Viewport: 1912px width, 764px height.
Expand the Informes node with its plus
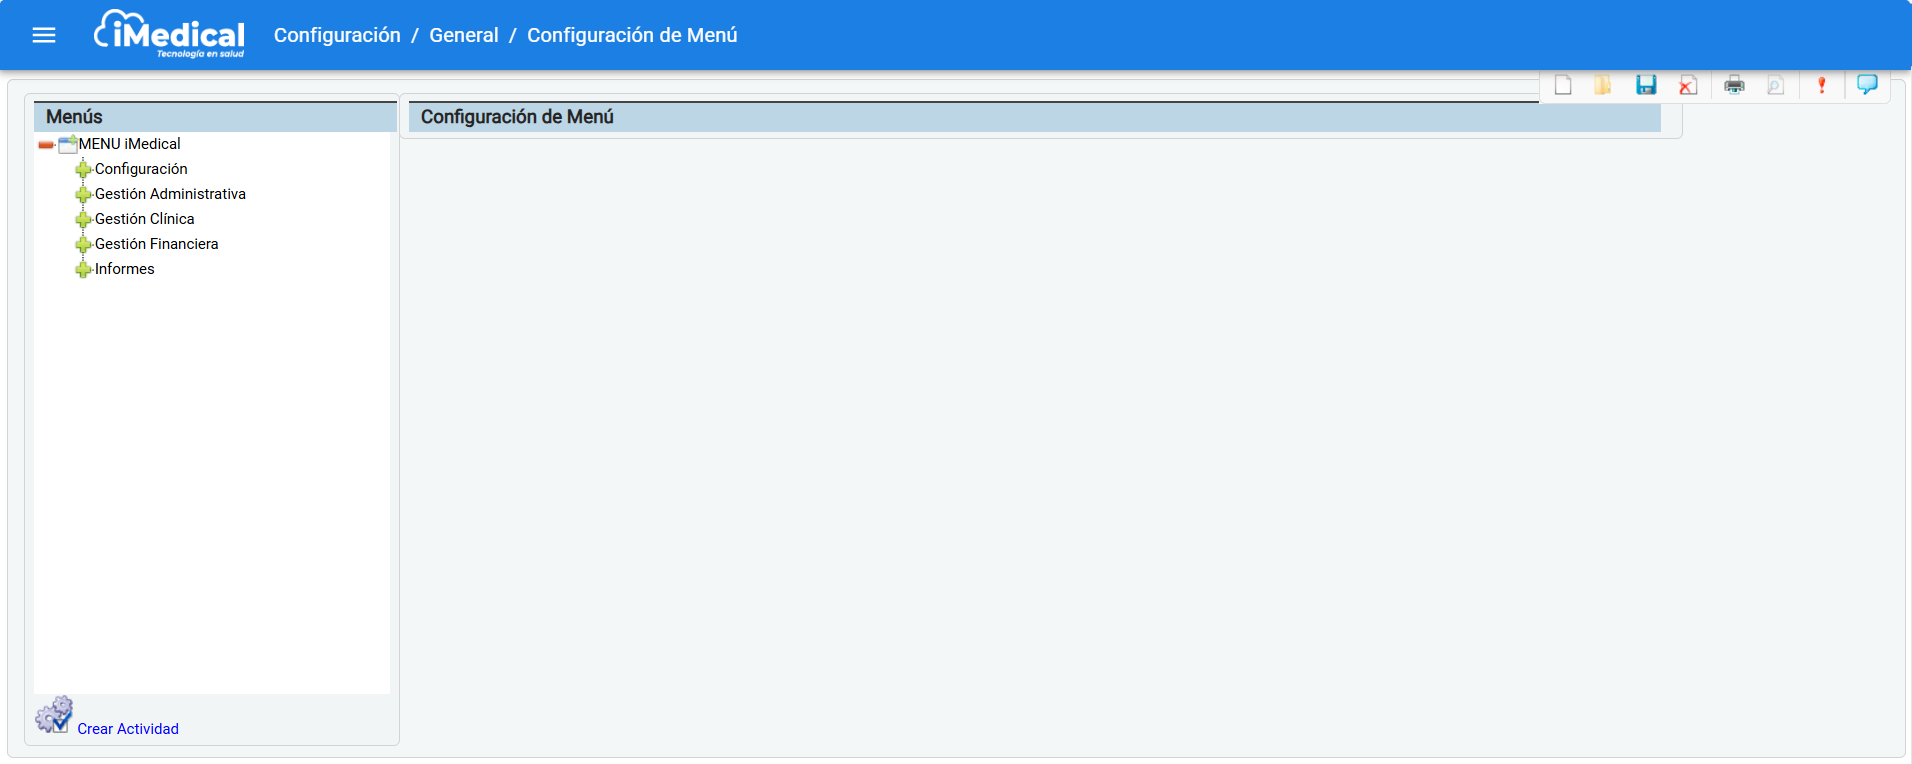click(x=83, y=270)
